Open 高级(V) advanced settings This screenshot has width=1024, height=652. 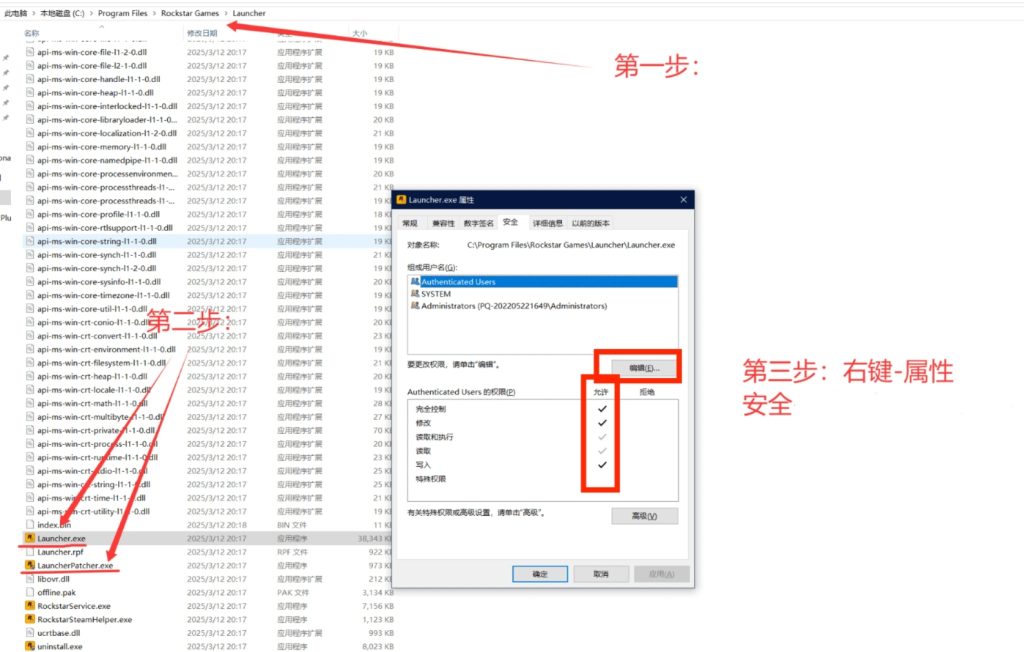[644, 516]
